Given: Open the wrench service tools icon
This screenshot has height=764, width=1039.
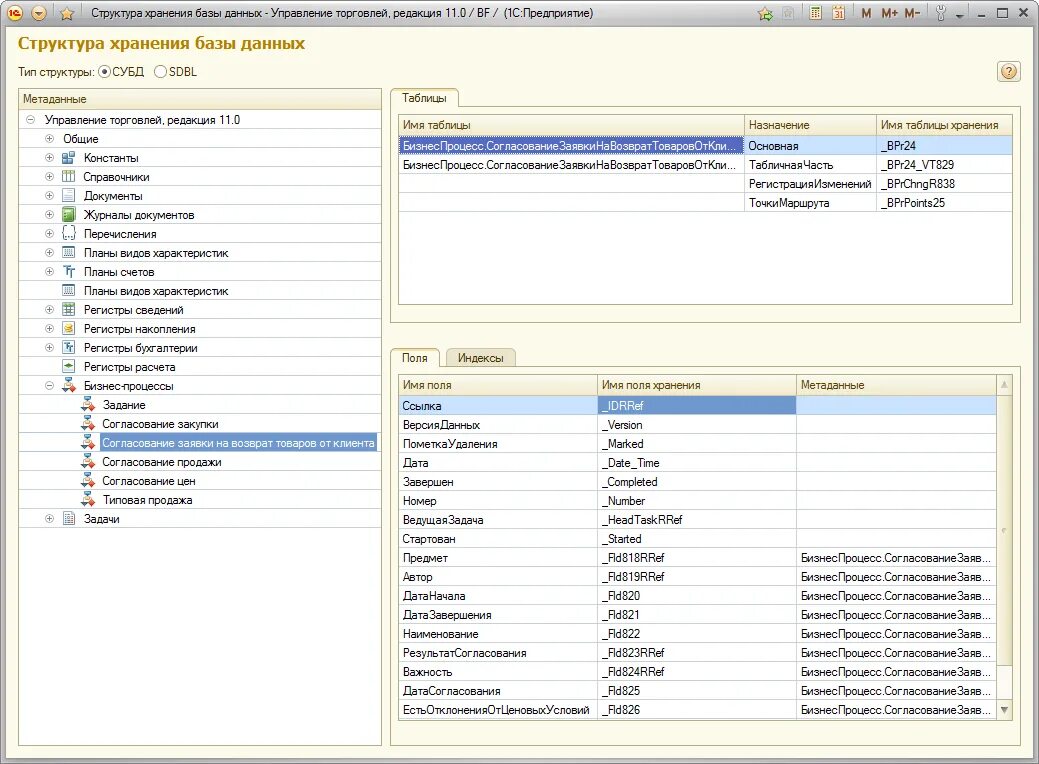Looking at the screenshot, I should [x=940, y=13].
